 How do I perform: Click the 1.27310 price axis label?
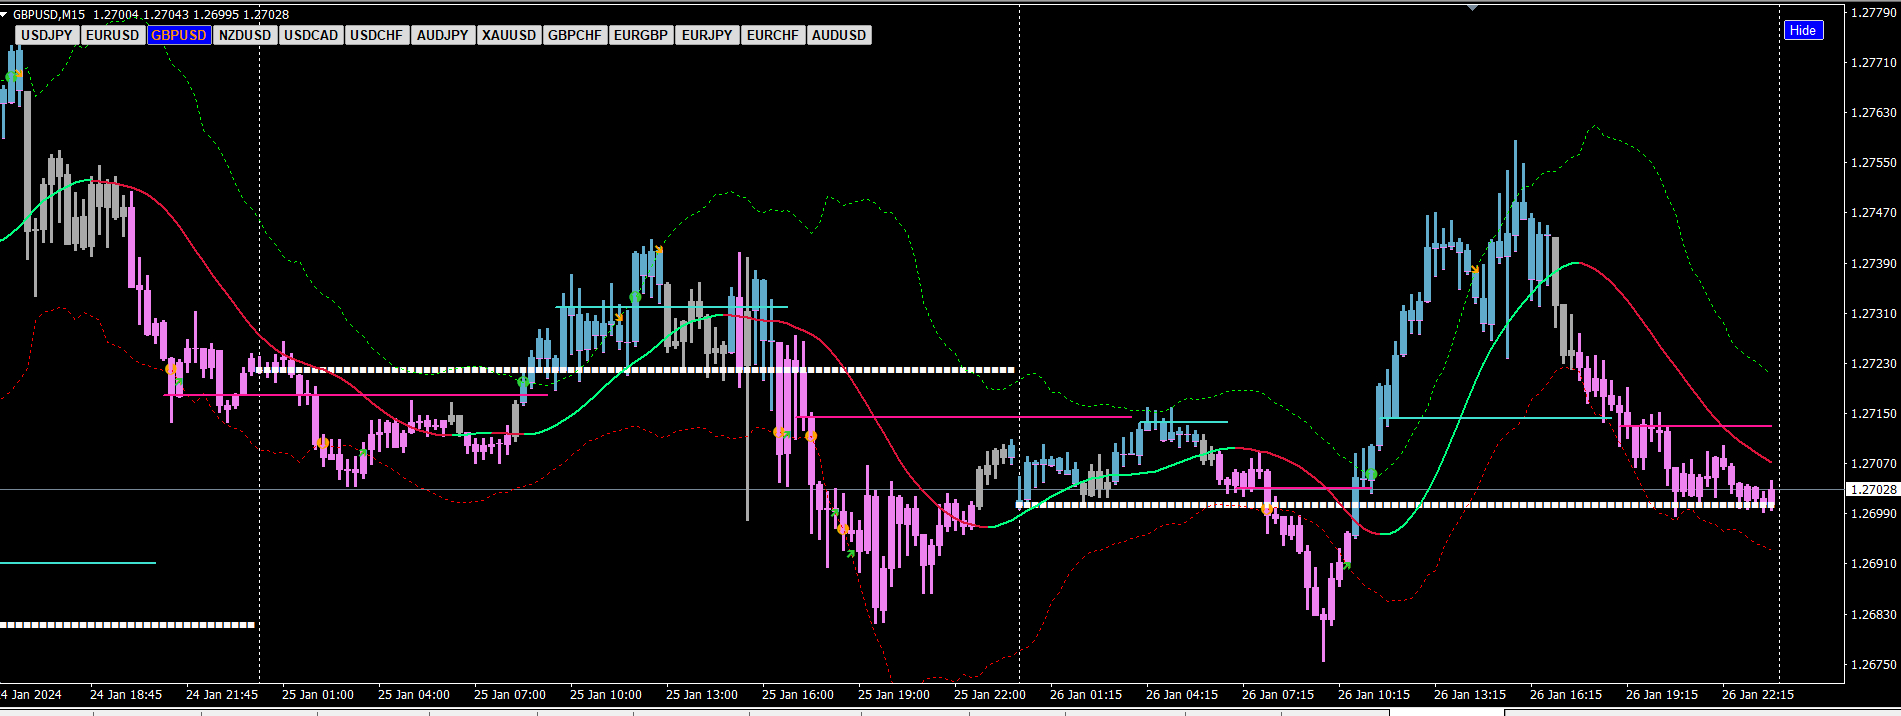pos(1873,313)
